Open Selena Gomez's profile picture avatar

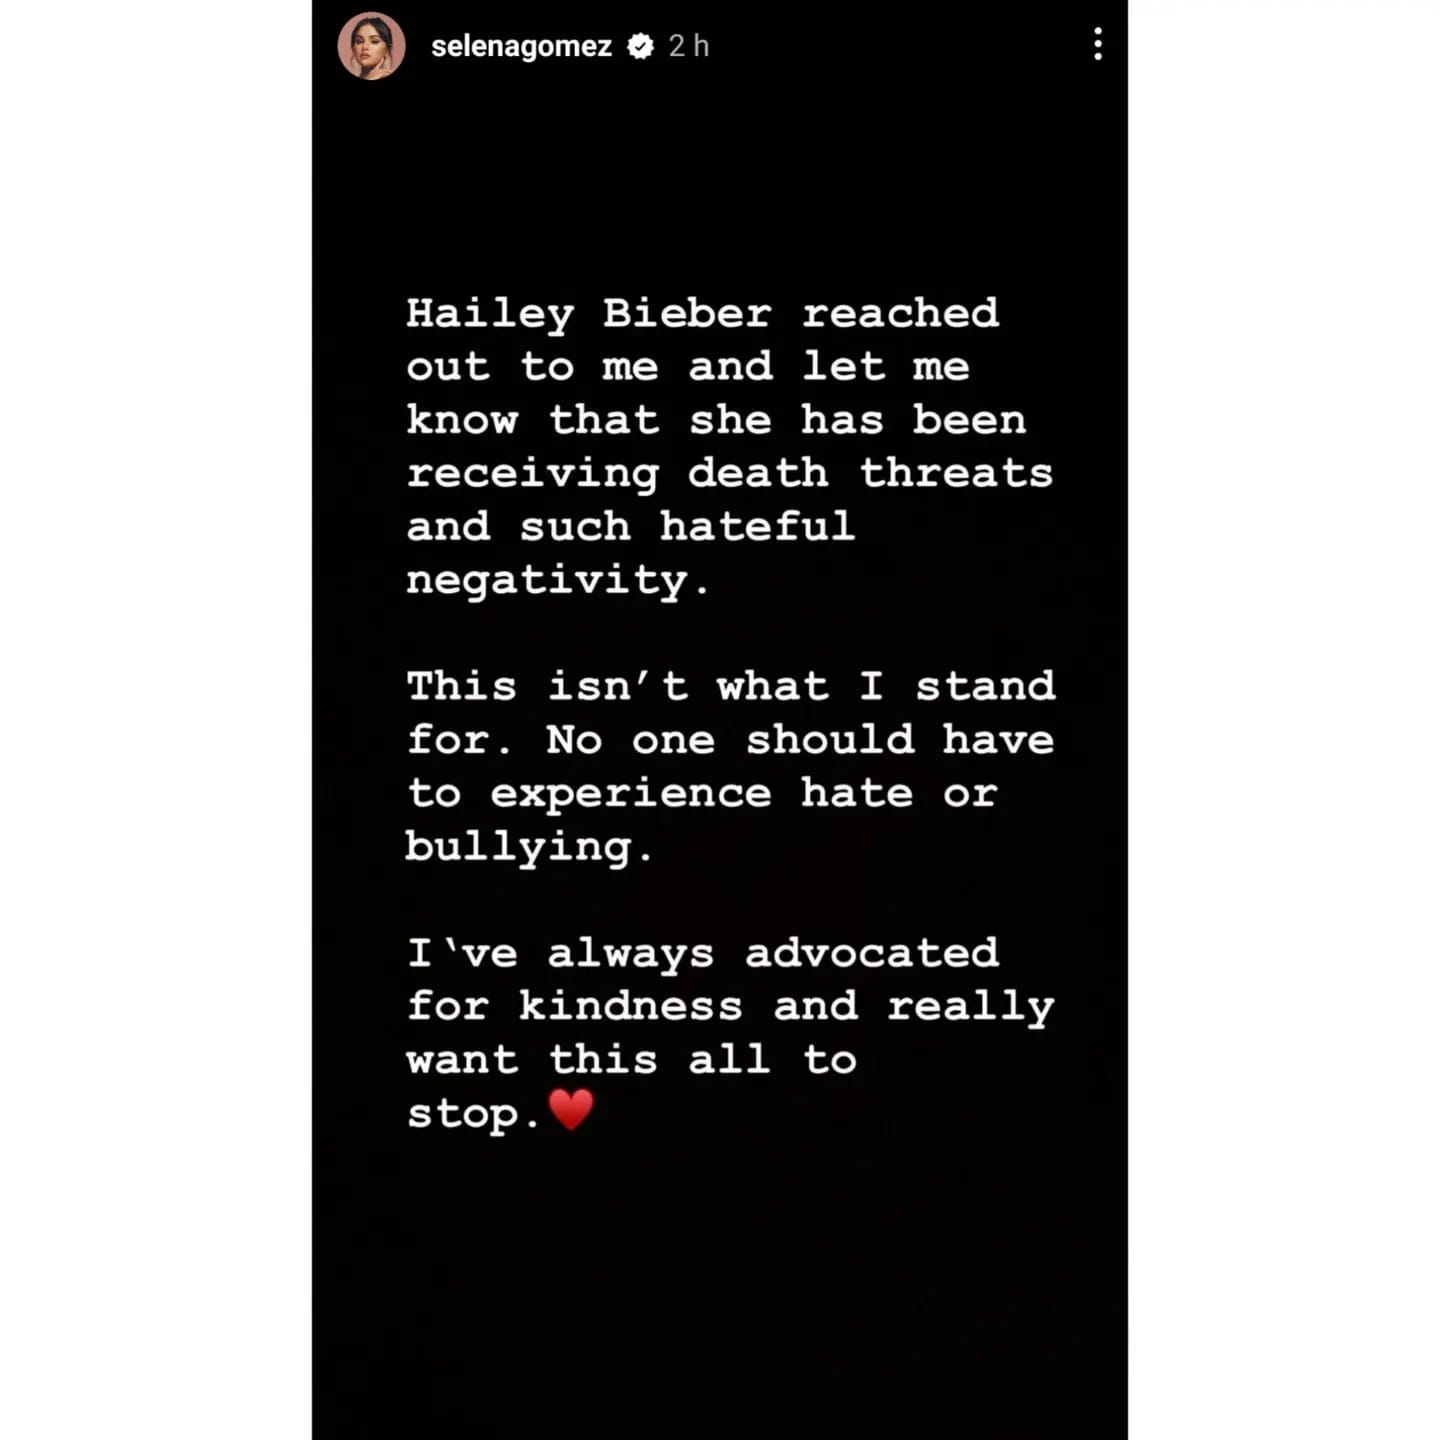[371, 46]
